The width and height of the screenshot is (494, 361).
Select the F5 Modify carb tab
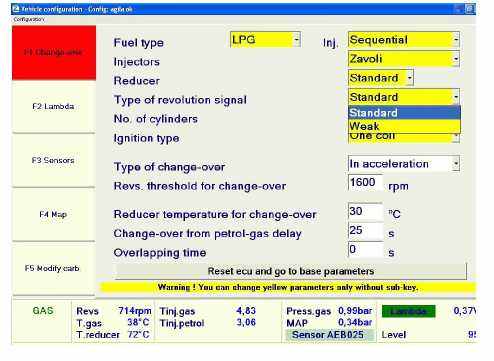pyautogui.click(x=54, y=268)
